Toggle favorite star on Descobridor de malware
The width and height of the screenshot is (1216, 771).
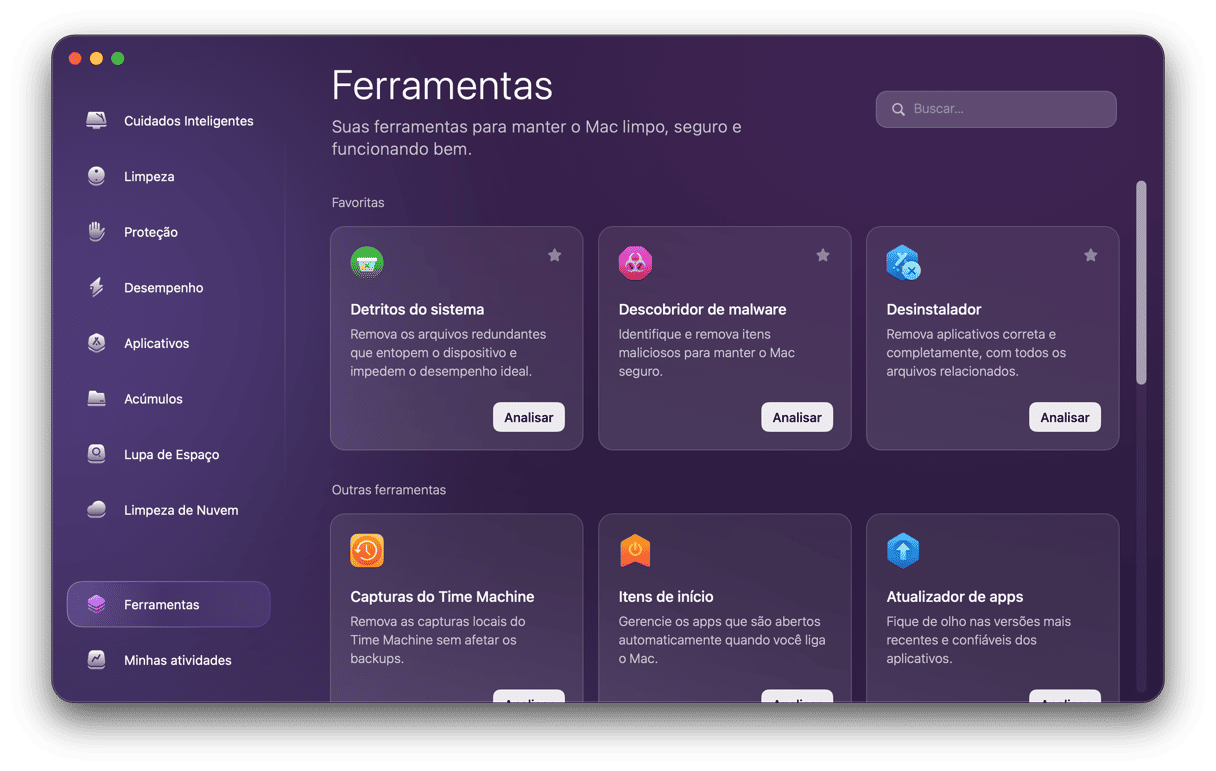click(x=822, y=256)
